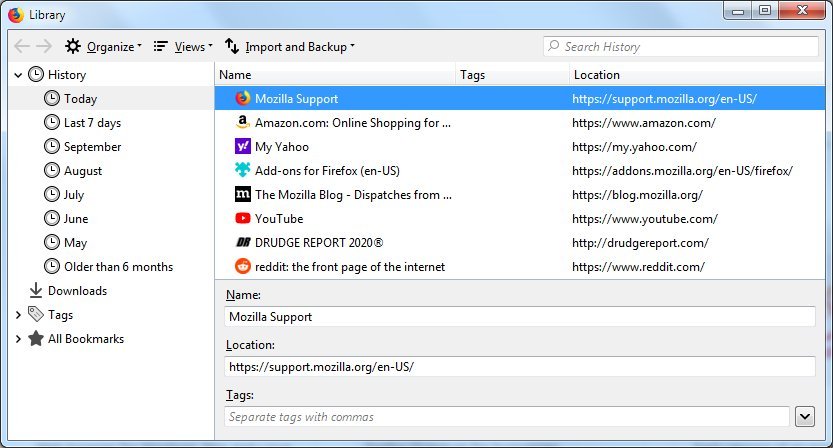This screenshot has width=833, height=448.
Task: Select reddit front page entry
Action: [x=520, y=267]
